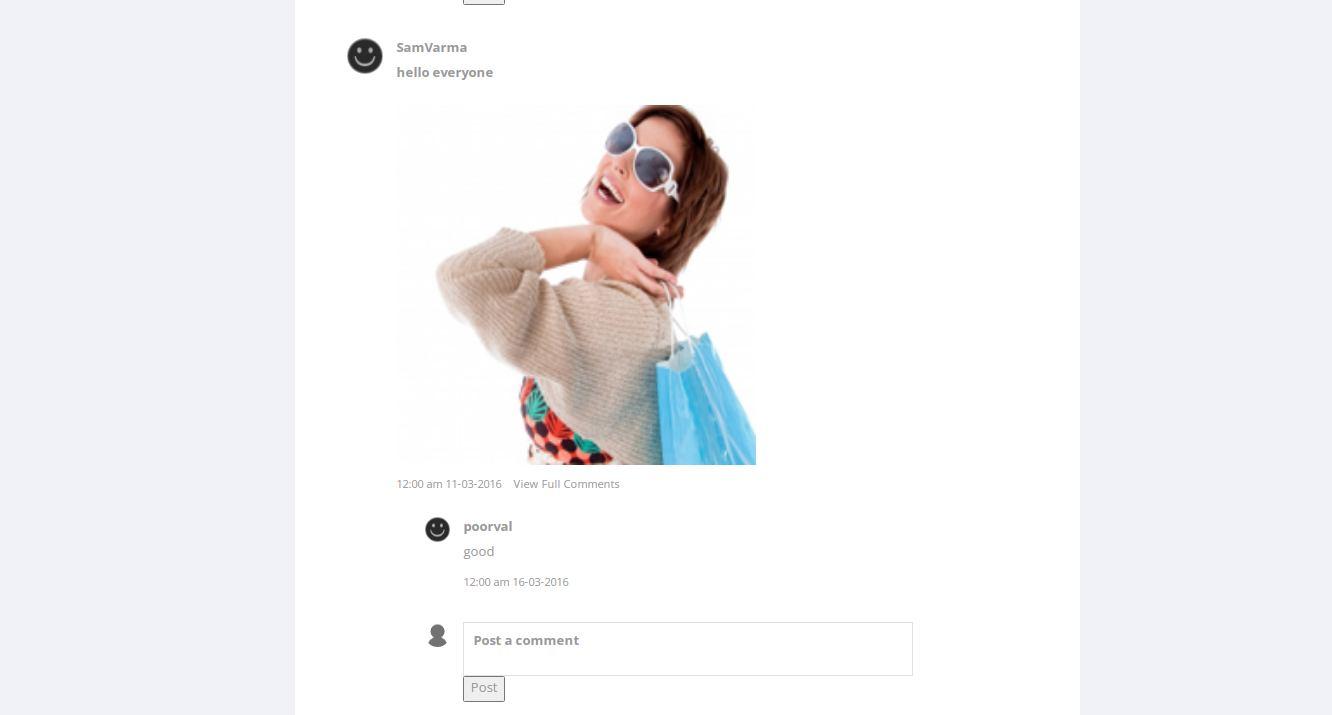The image size is (1332, 715).
Task: Open View Full Comments
Action: pyautogui.click(x=566, y=484)
